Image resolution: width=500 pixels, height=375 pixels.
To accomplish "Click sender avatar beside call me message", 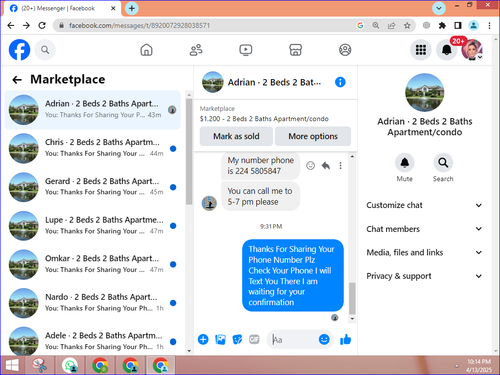I will pos(209,203).
